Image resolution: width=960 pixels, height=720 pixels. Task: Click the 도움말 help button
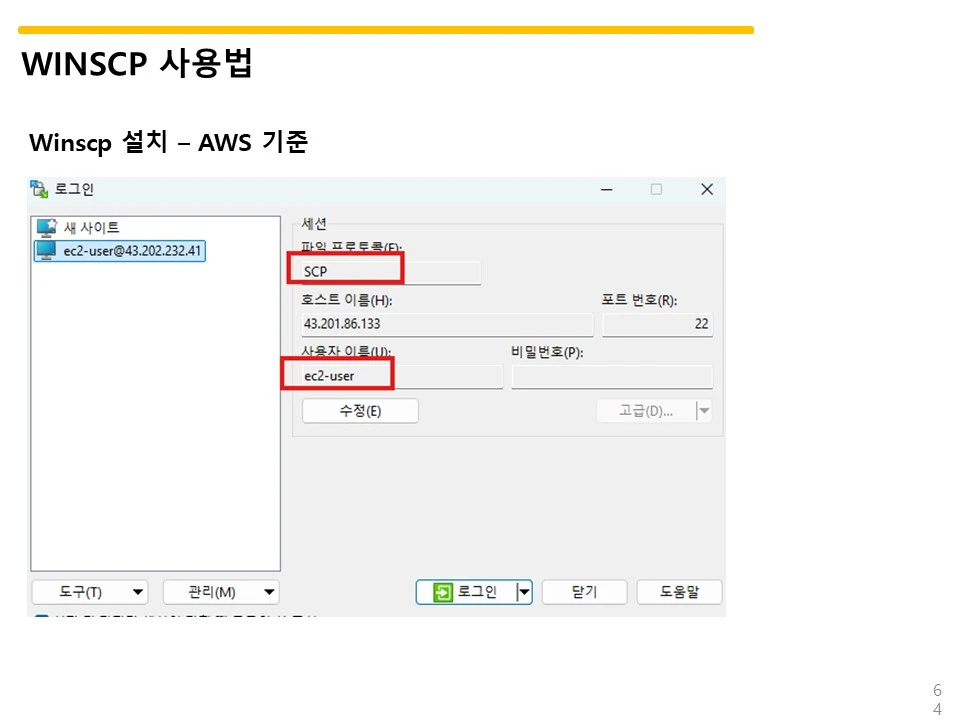679,592
